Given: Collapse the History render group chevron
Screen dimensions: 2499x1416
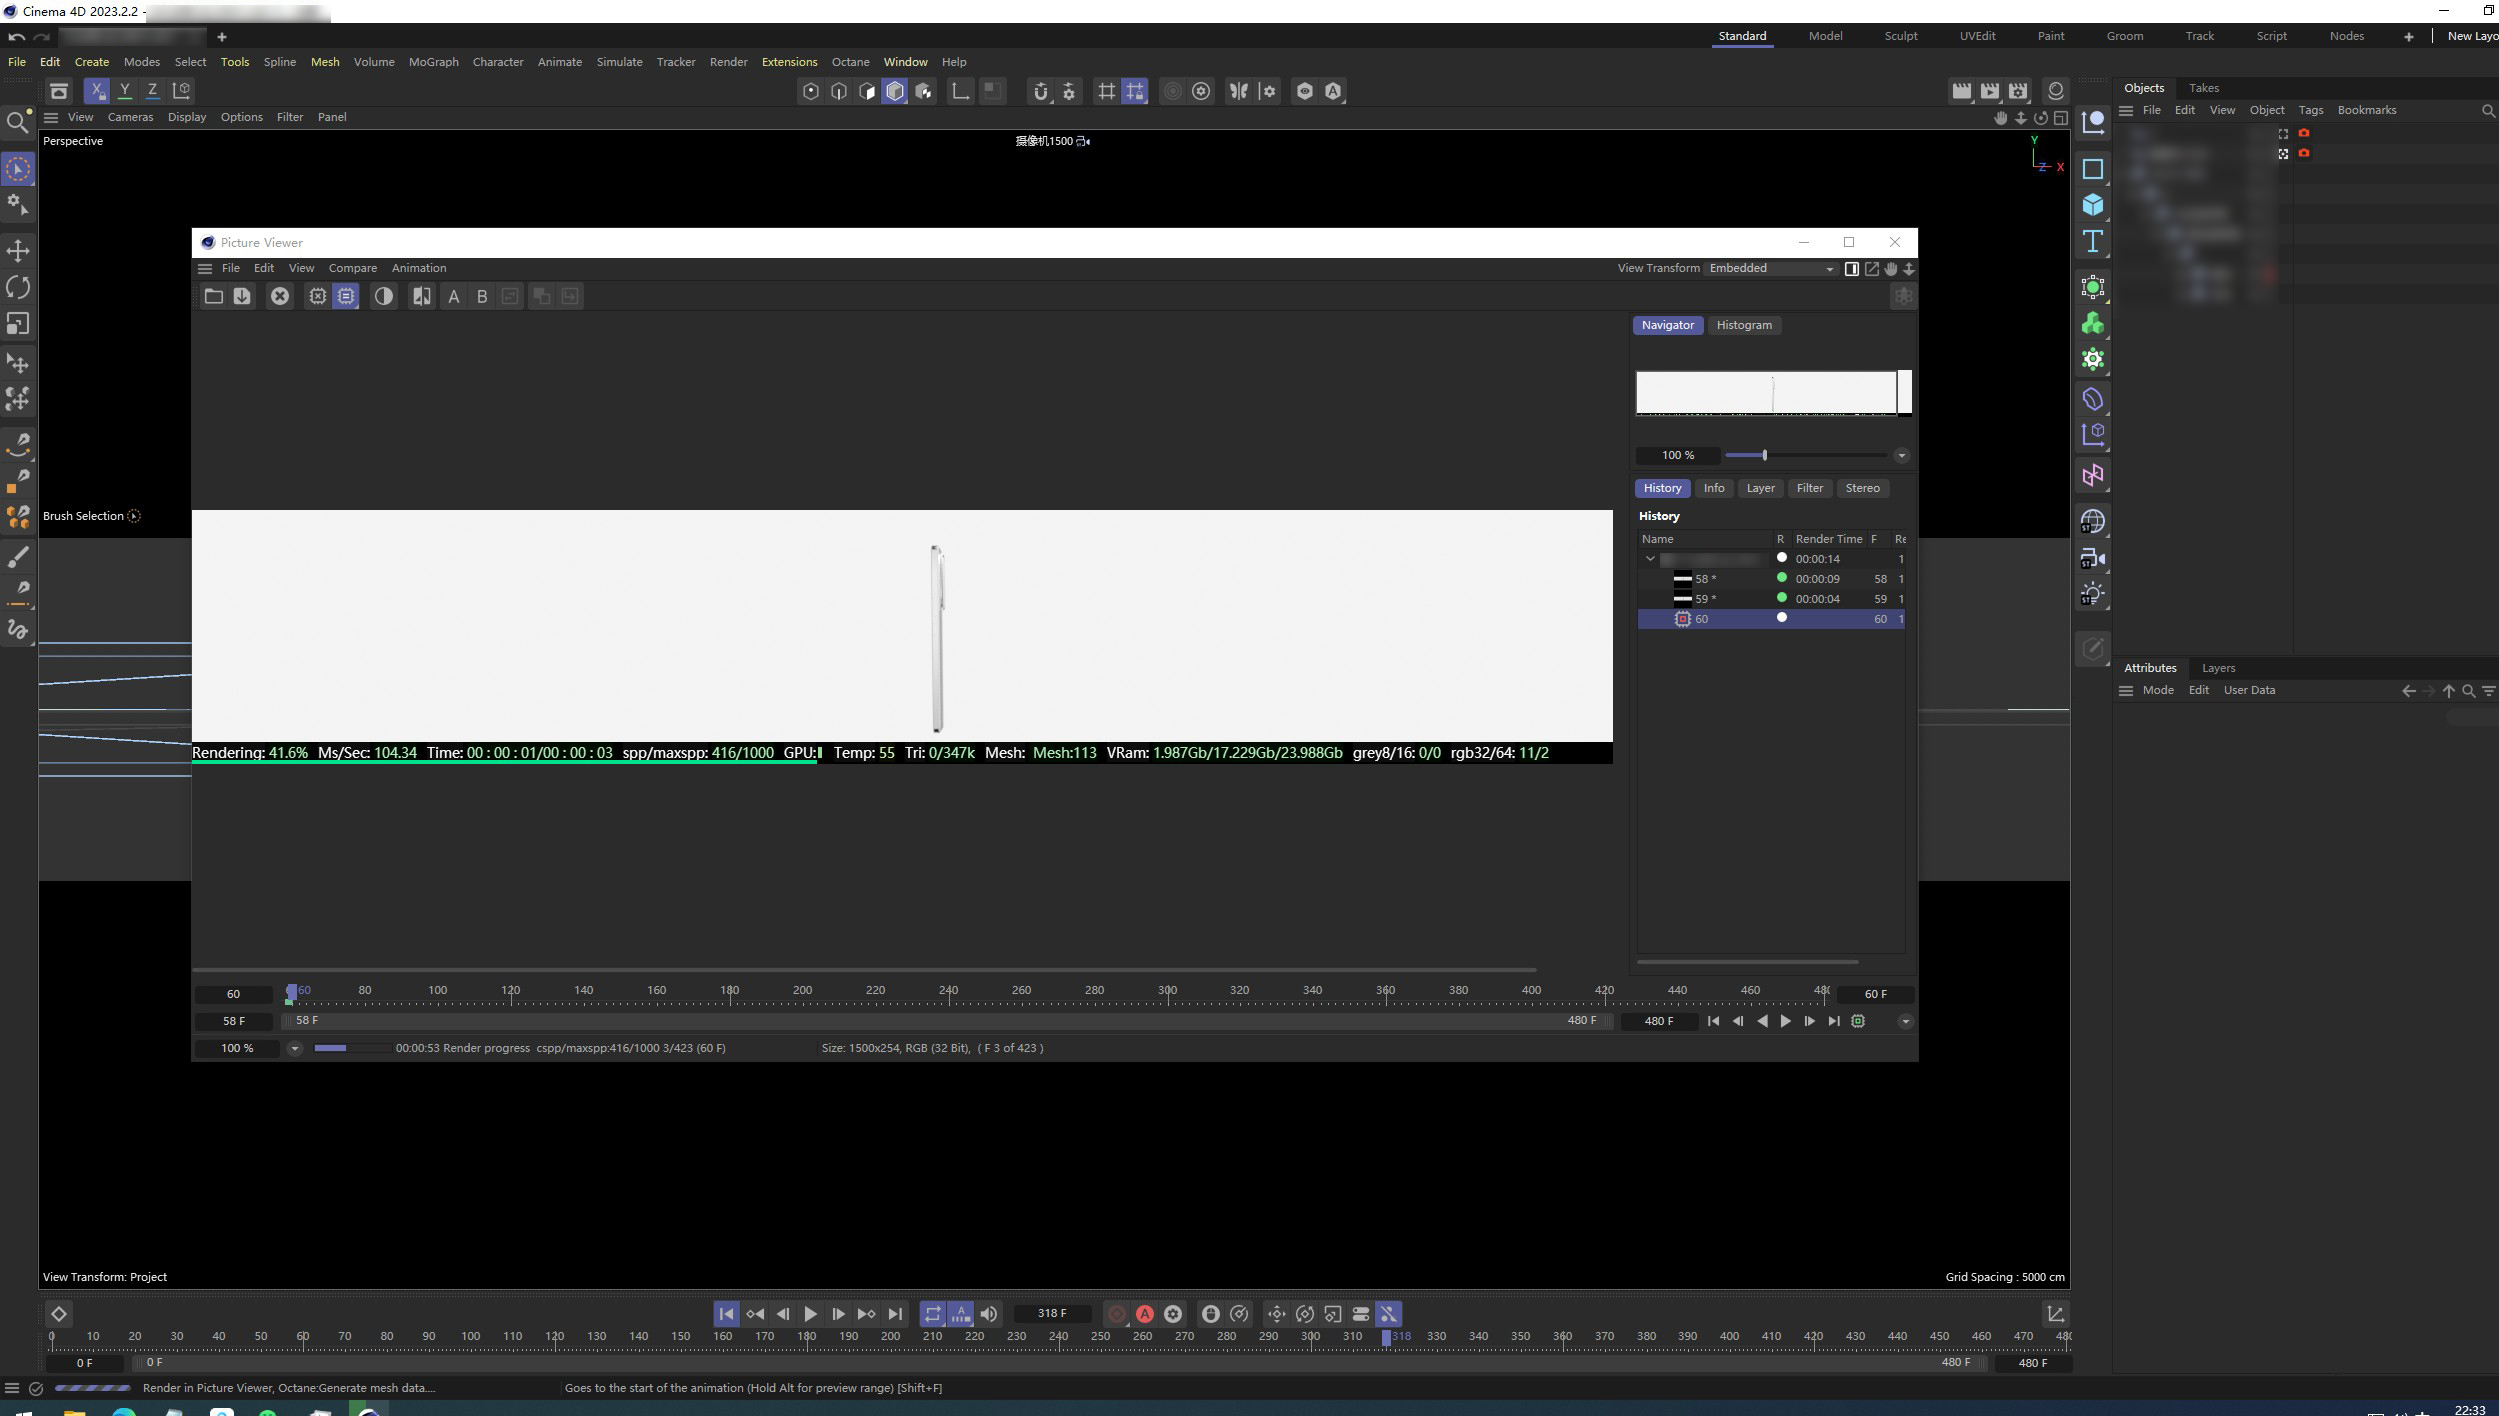Looking at the screenshot, I should point(1650,559).
